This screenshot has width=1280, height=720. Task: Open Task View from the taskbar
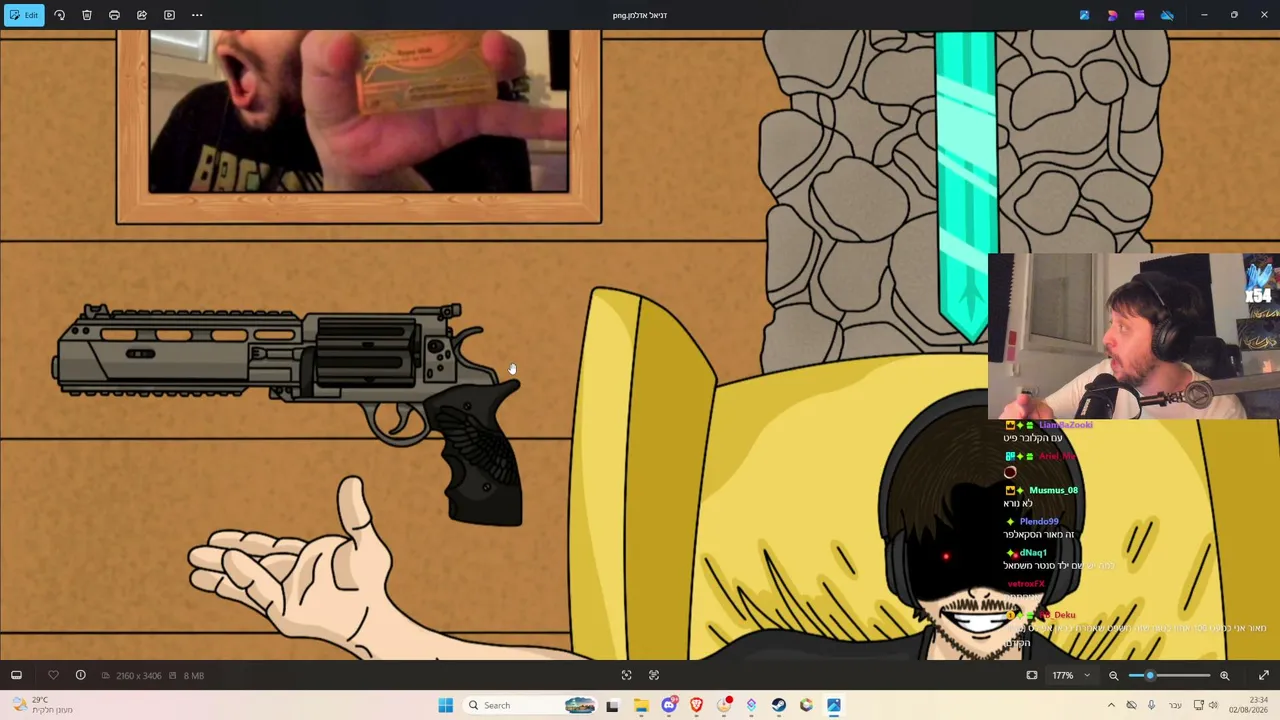coord(612,705)
